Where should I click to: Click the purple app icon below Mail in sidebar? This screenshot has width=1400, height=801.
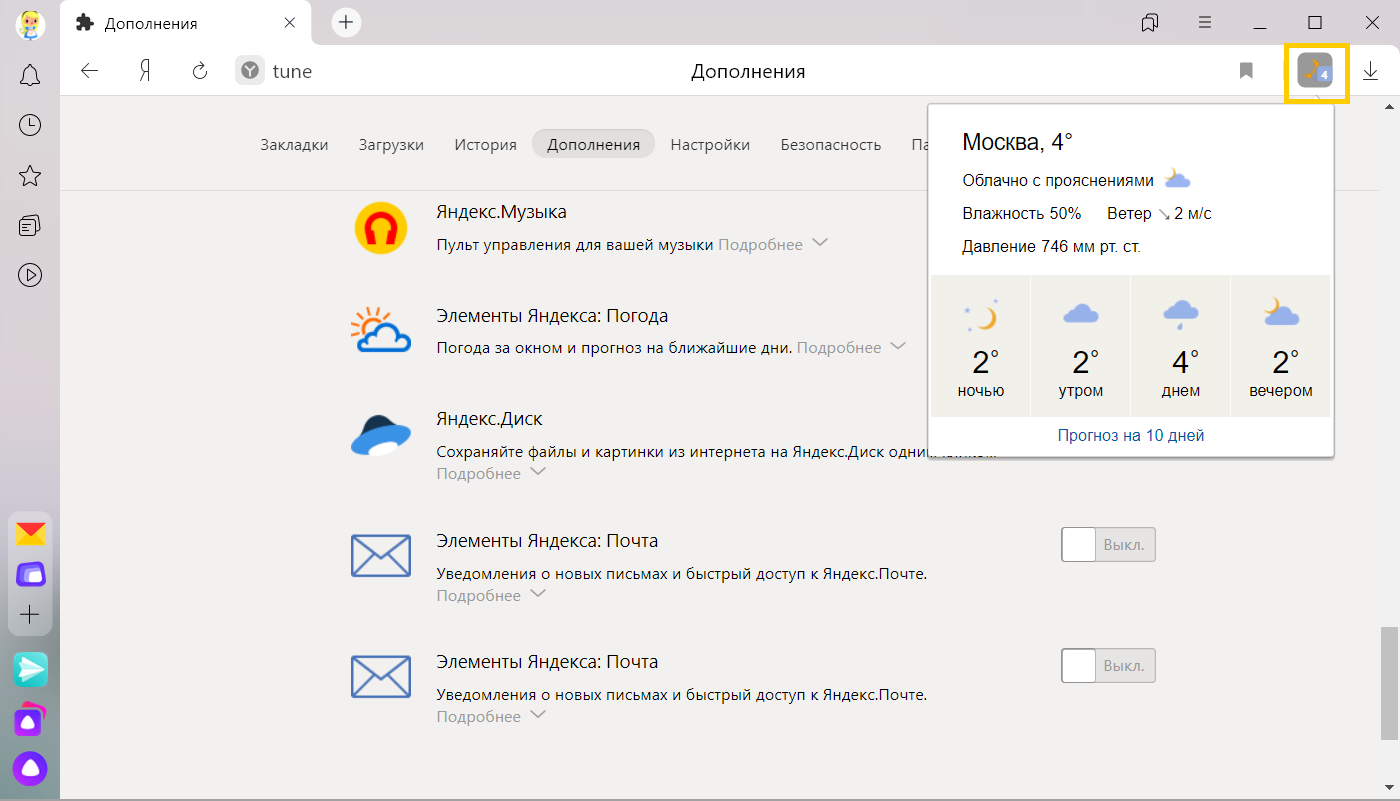tap(30, 574)
